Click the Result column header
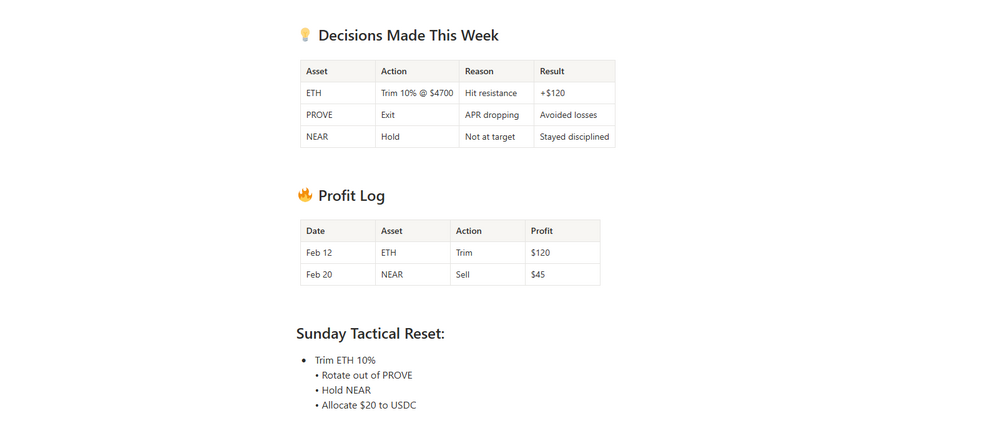1005x431 pixels. pos(574,71)
